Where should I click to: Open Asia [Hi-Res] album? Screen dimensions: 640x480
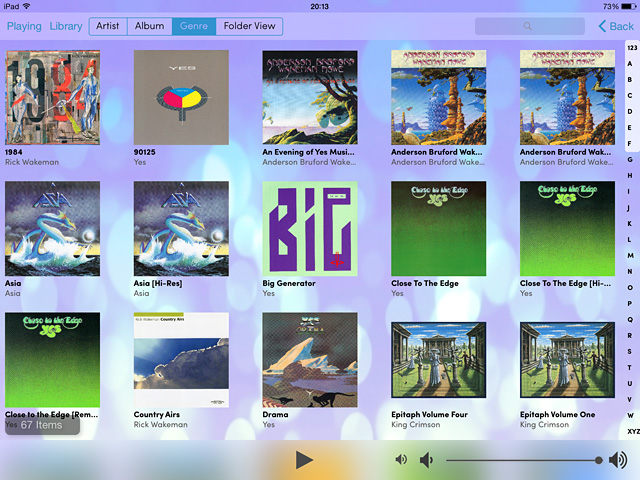point(181,228)
